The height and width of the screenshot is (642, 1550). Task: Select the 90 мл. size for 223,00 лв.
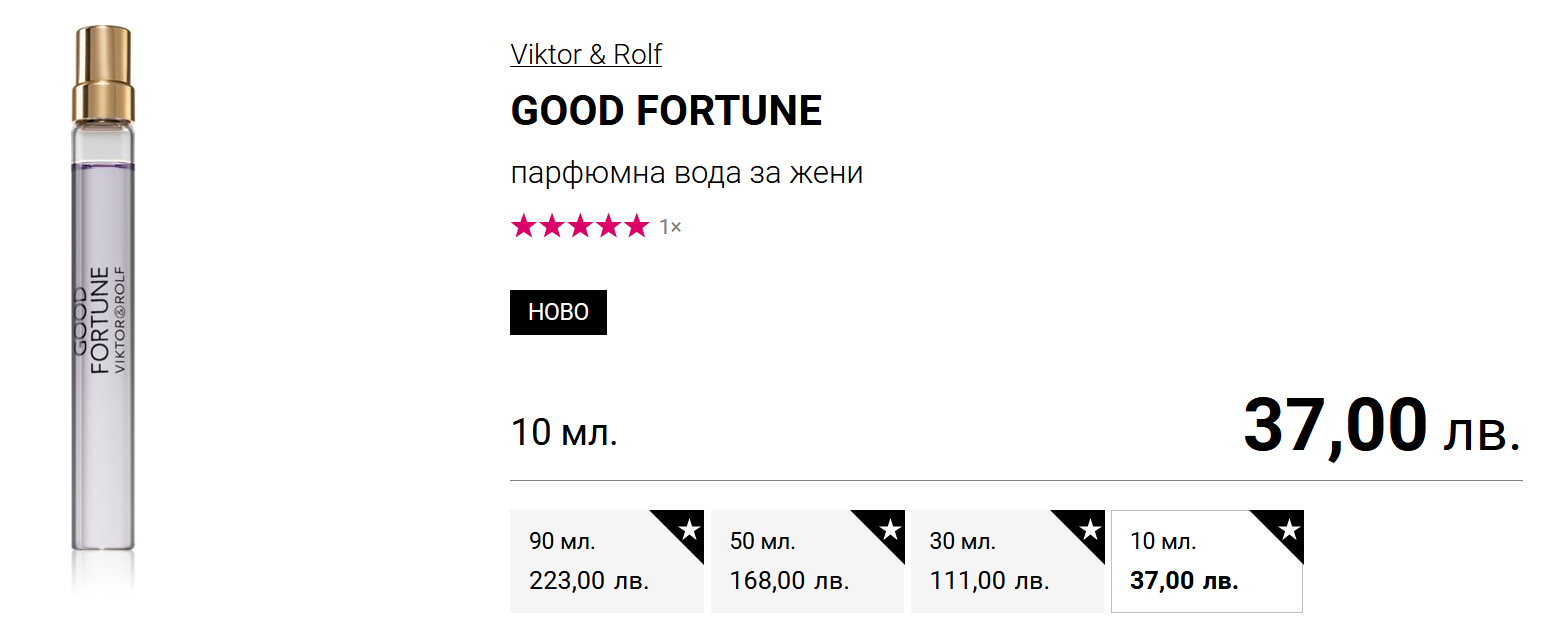(590, 562)
